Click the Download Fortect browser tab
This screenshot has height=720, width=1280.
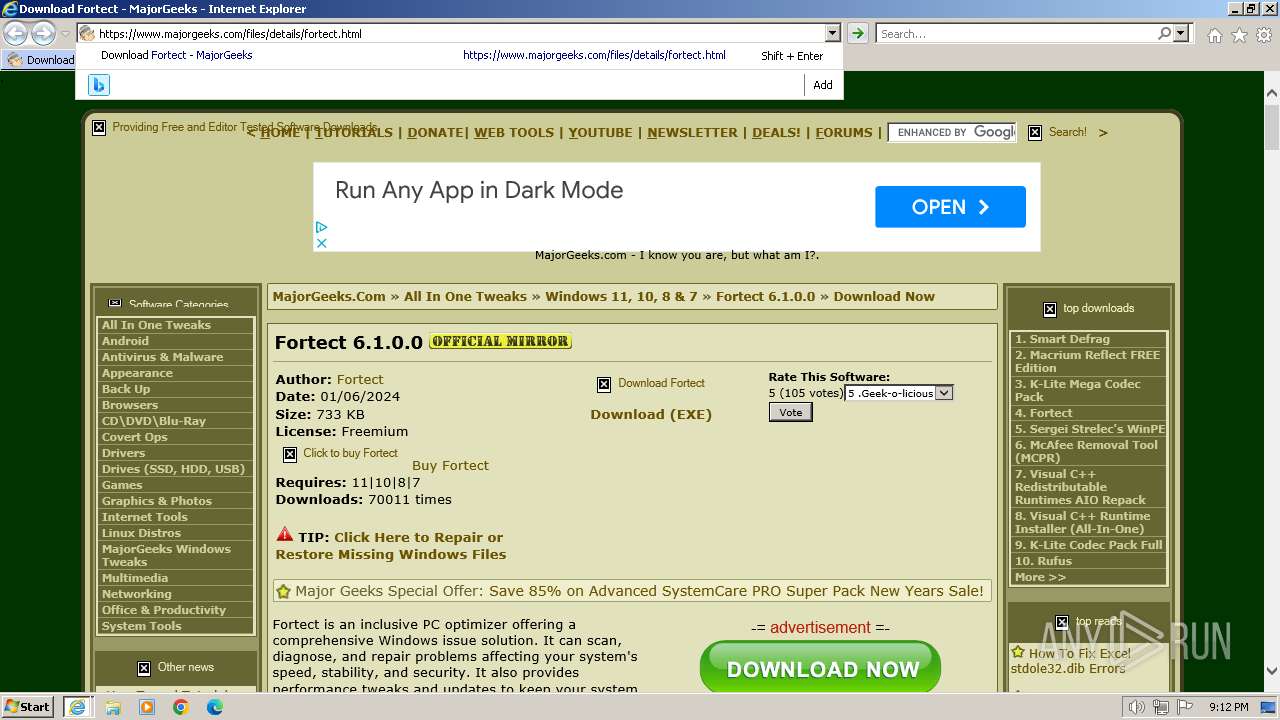(40, 60)
